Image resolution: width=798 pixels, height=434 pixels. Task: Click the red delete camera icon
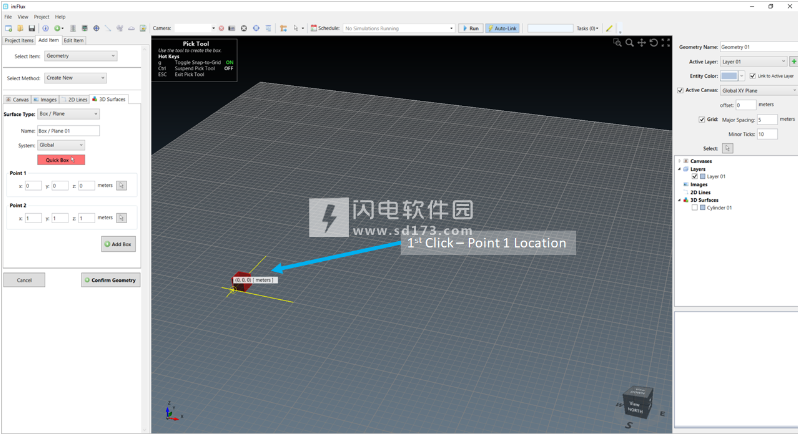(221, 28)
